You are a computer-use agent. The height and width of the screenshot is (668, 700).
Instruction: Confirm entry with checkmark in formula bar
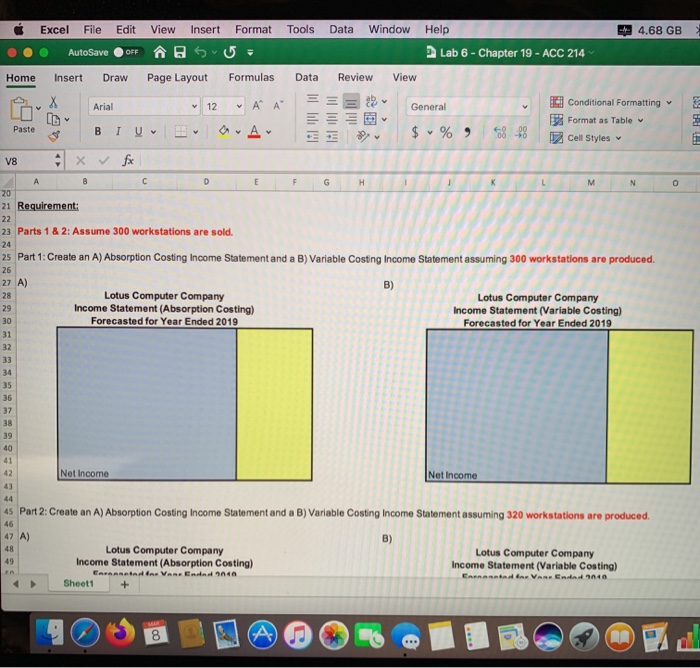104,160
